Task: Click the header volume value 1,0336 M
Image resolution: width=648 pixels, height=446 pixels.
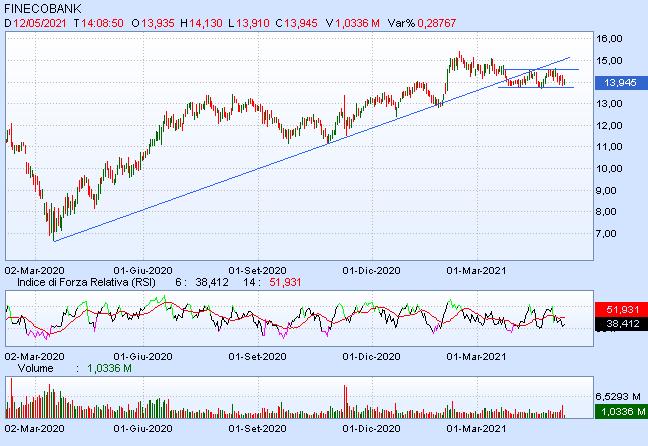Action: (x=357, y=23)
